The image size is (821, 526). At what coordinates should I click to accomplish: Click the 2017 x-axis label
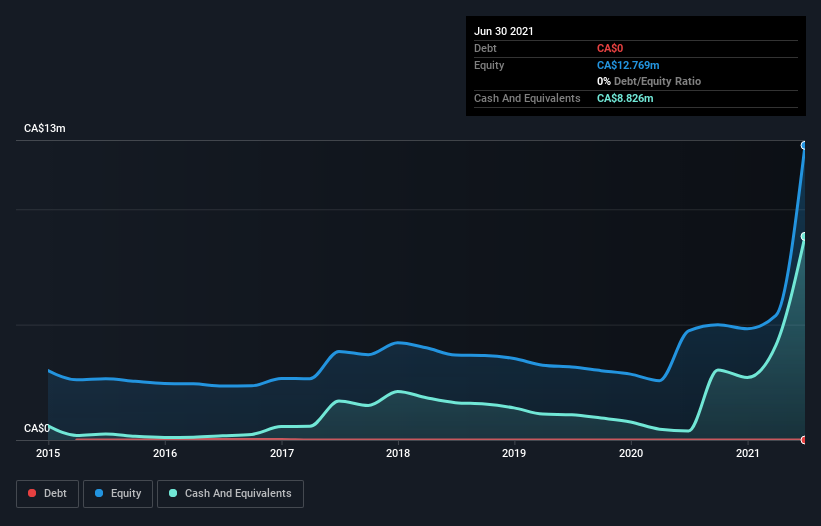point(282,453)
